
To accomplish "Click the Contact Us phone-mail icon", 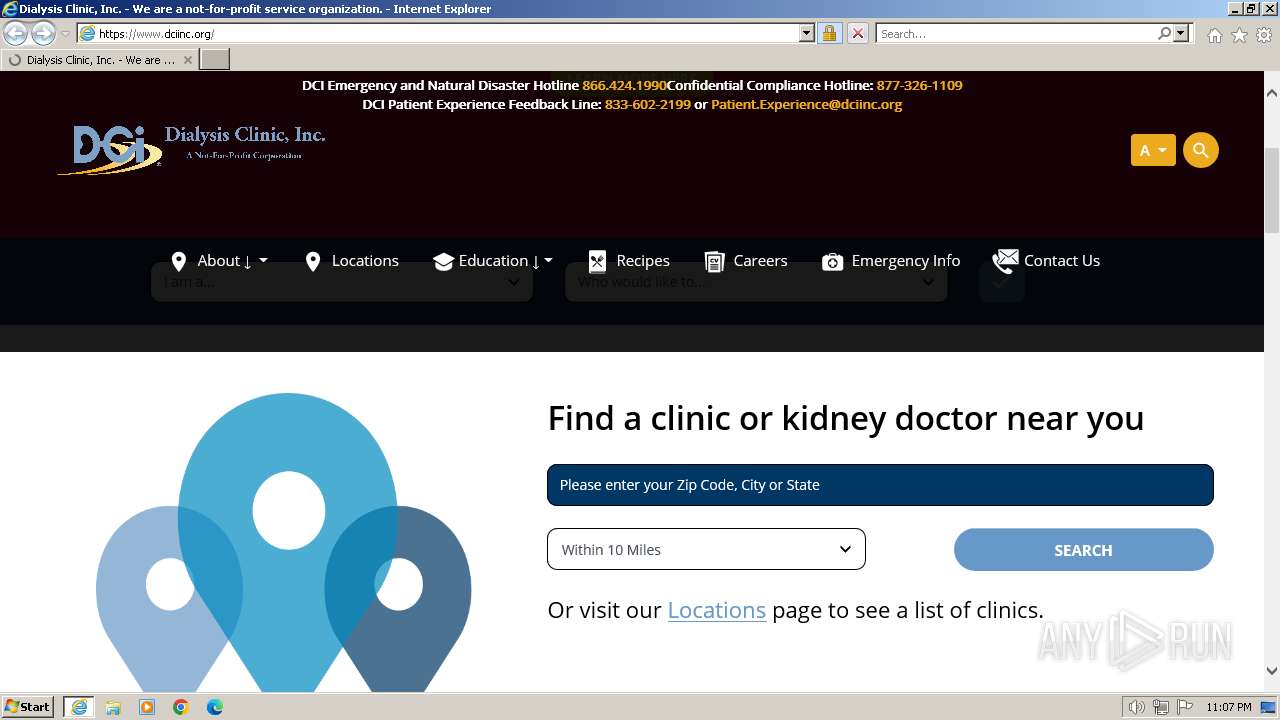I will coord(1005,261).
